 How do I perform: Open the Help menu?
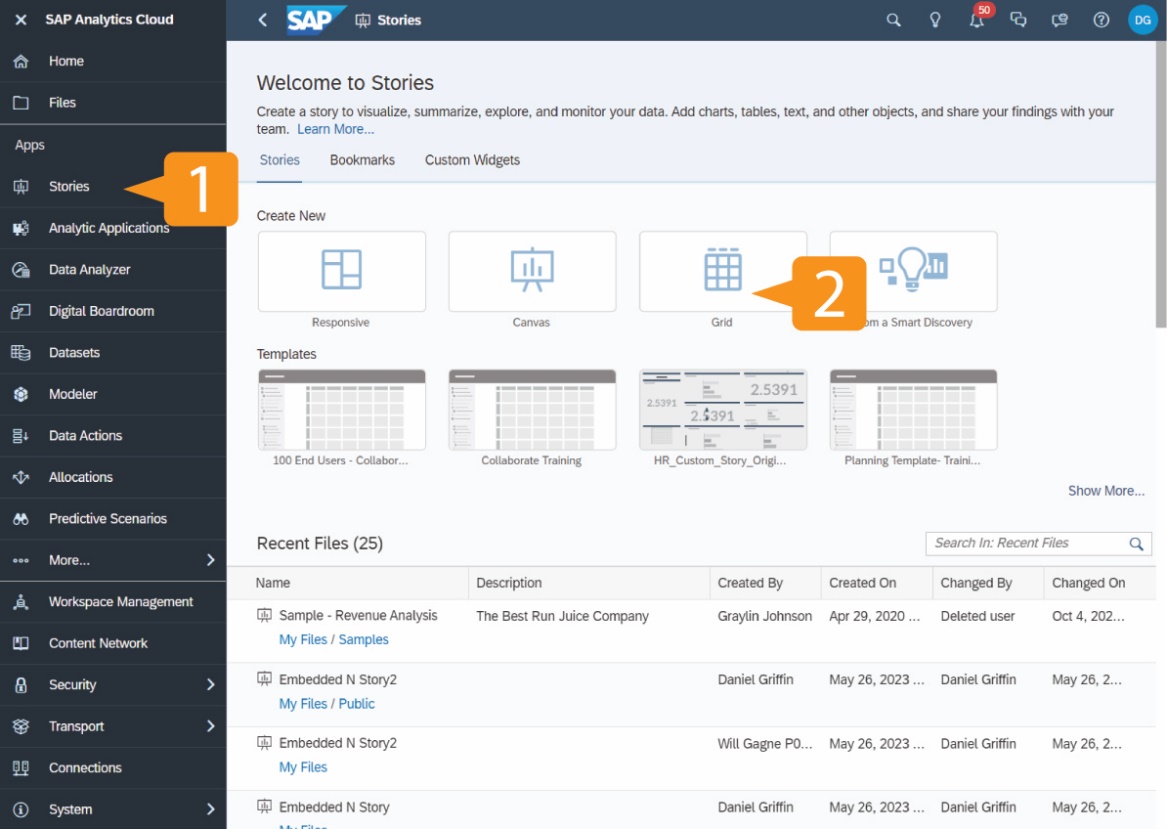coord(1103,18)
